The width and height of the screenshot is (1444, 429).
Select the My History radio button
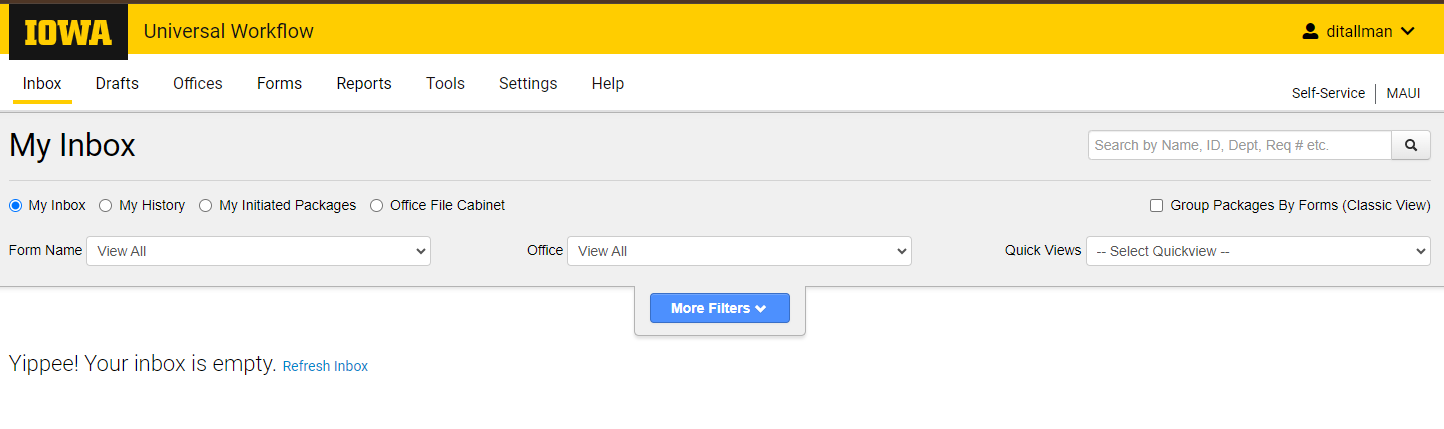pyautogui.click(x=106, y=206)
